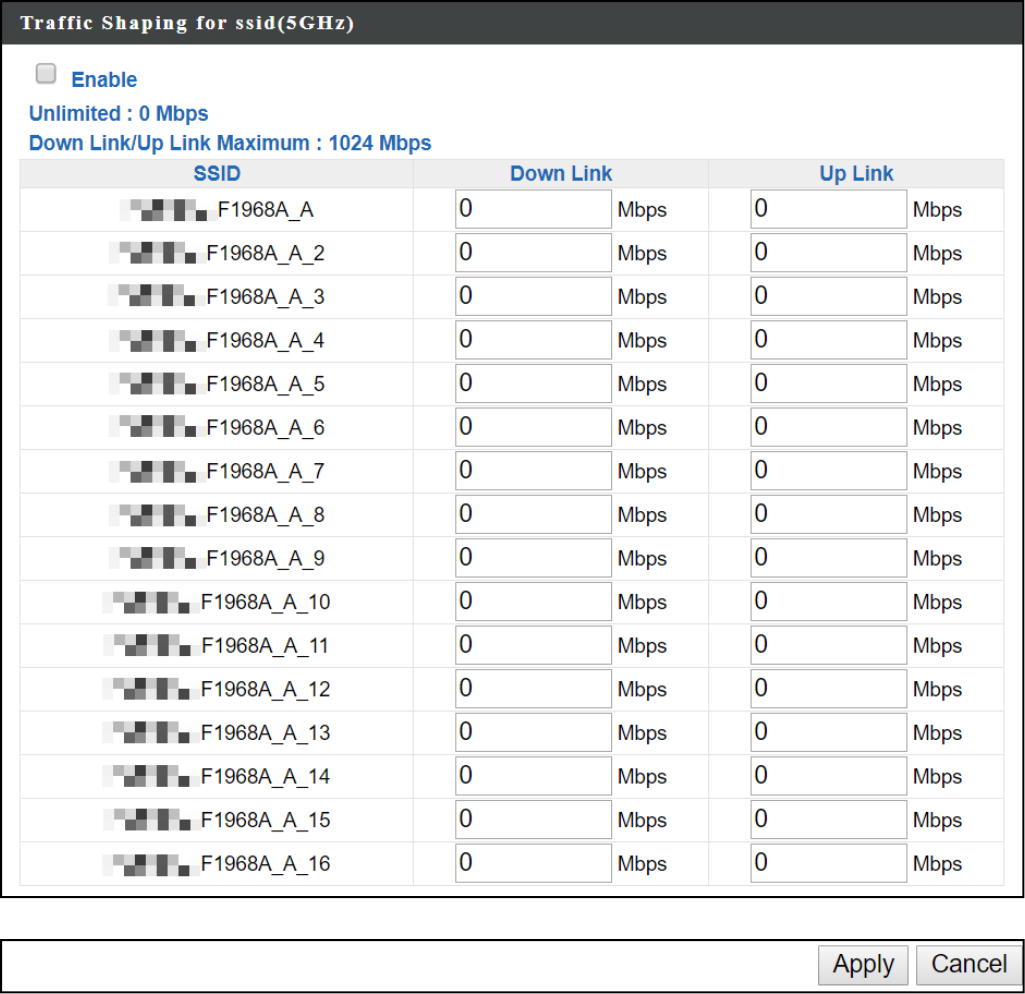Viewport: 1025px width, 994px height.
Task: Select Down Link field in F1968A_A_14 row
Action: pos(533,776)
